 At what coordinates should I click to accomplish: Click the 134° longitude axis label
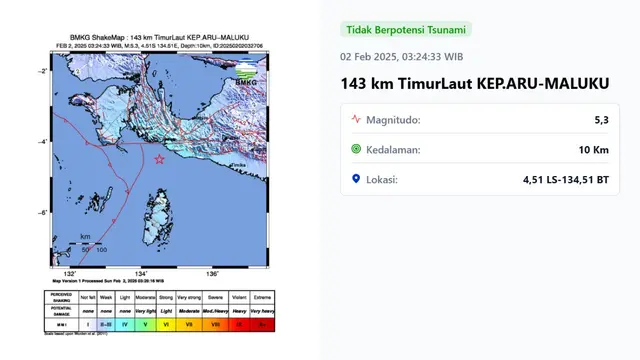click(x=141, y=274)
